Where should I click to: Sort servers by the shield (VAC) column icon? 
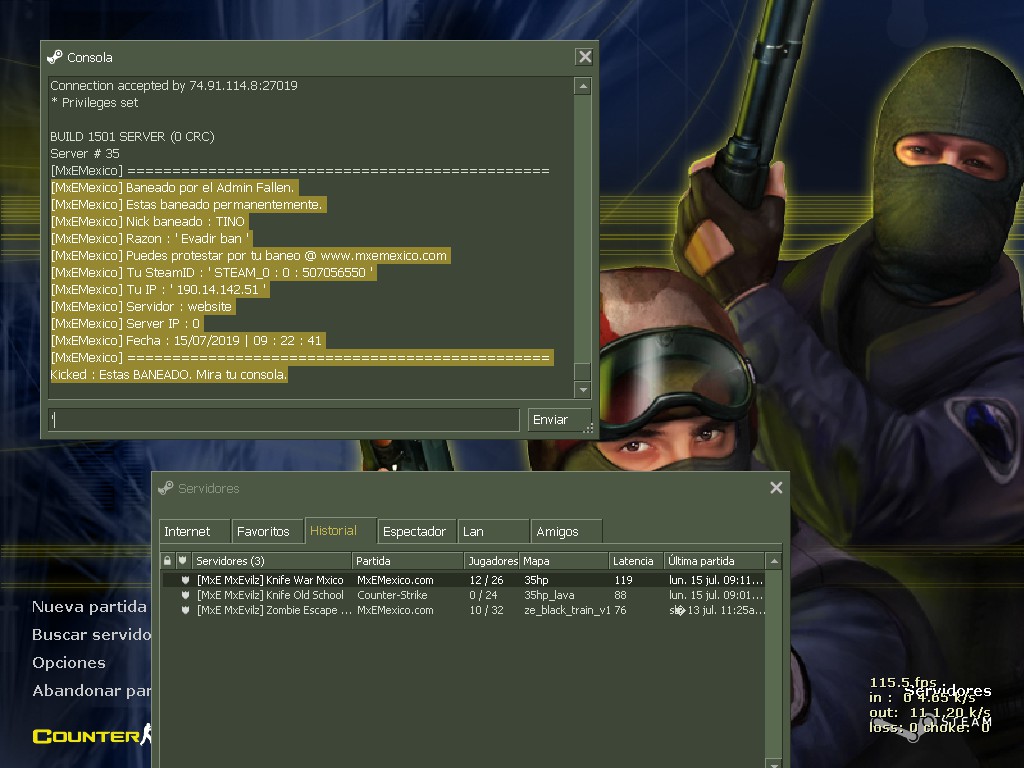(x=182, y=560)
